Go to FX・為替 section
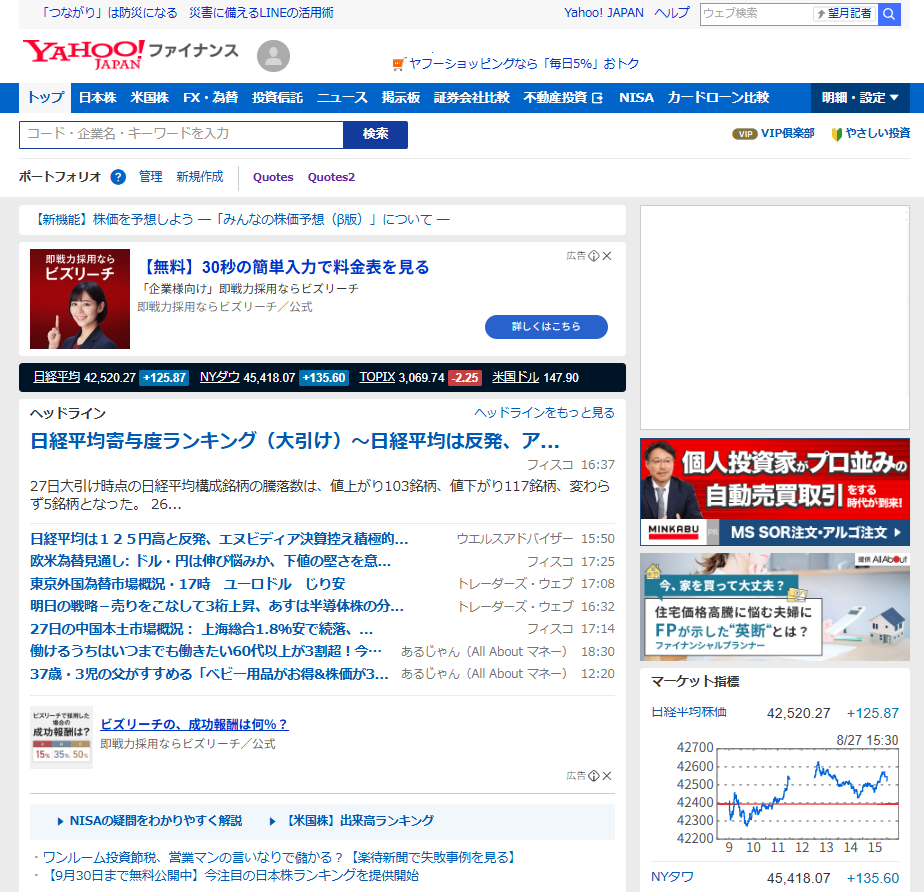Image resolution: width=924 pixels, height=892 pixels. 210,98
